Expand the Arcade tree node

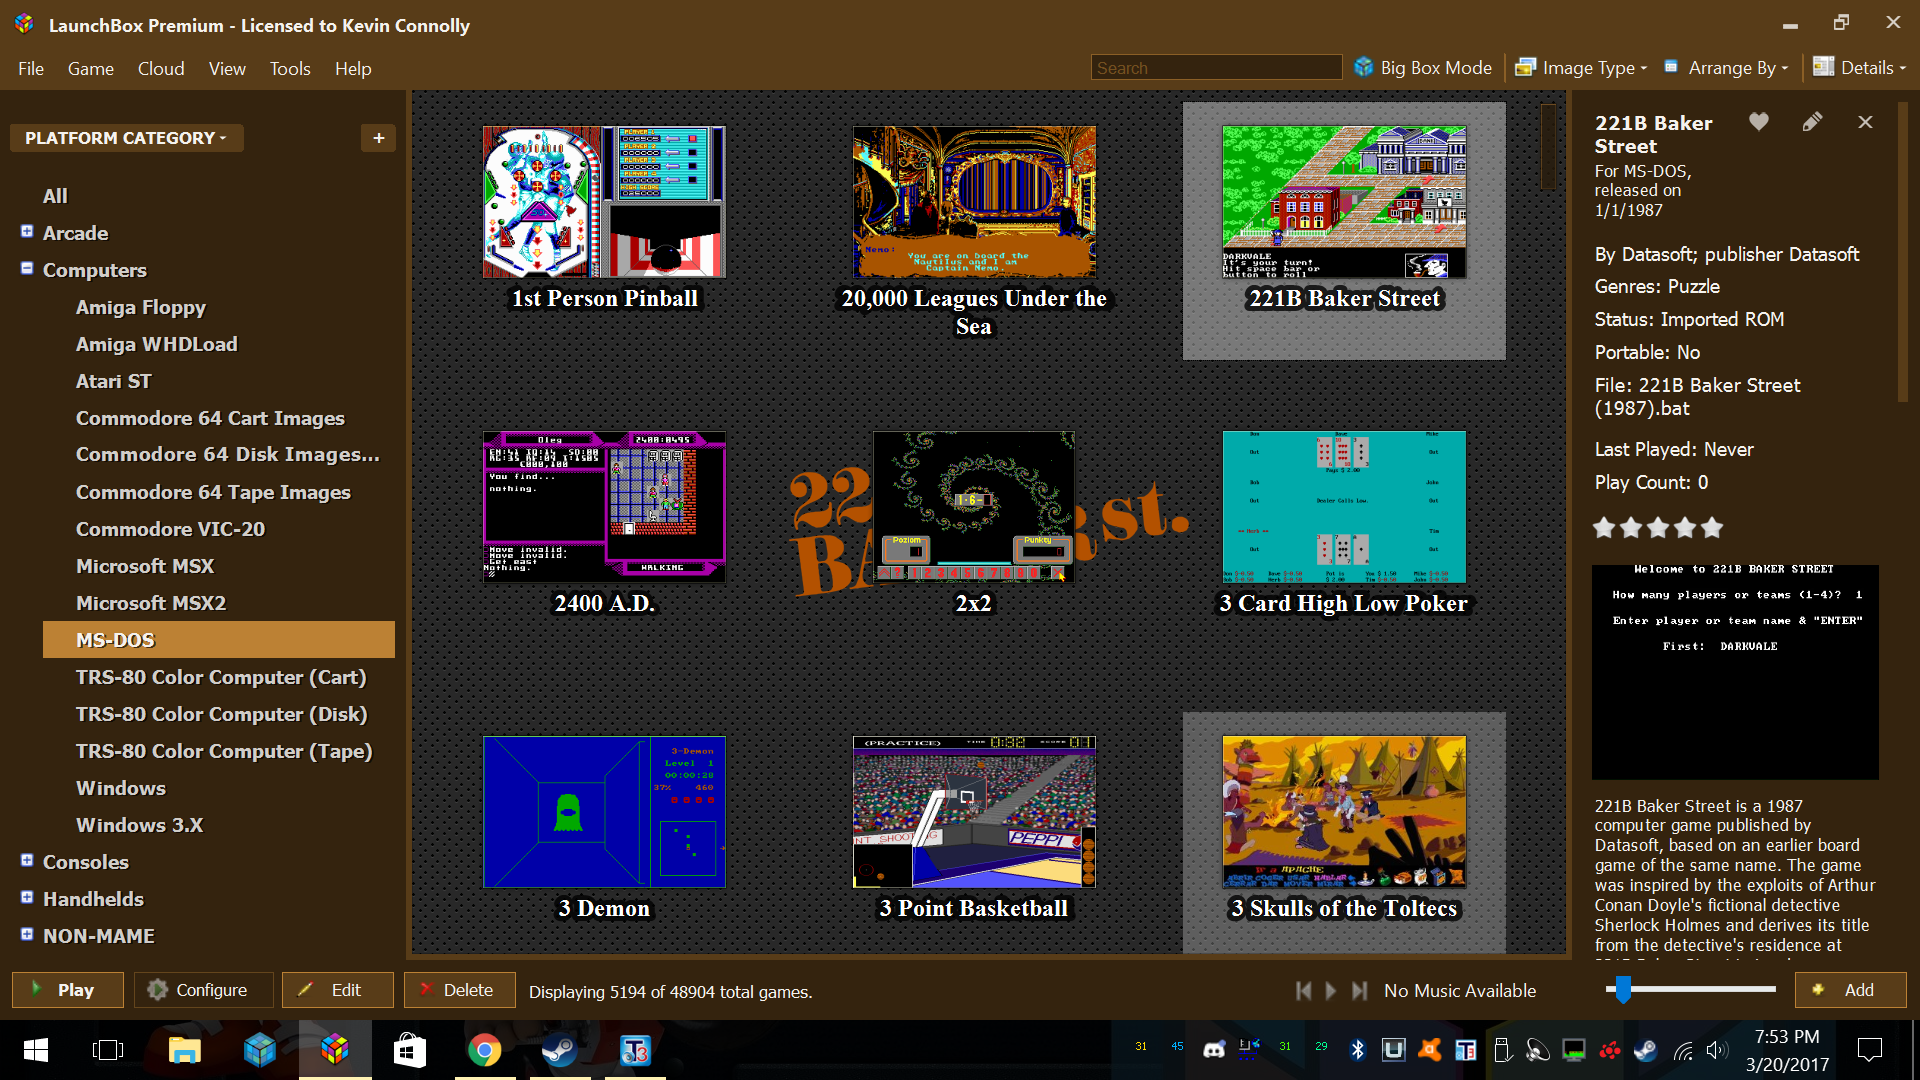27,231
